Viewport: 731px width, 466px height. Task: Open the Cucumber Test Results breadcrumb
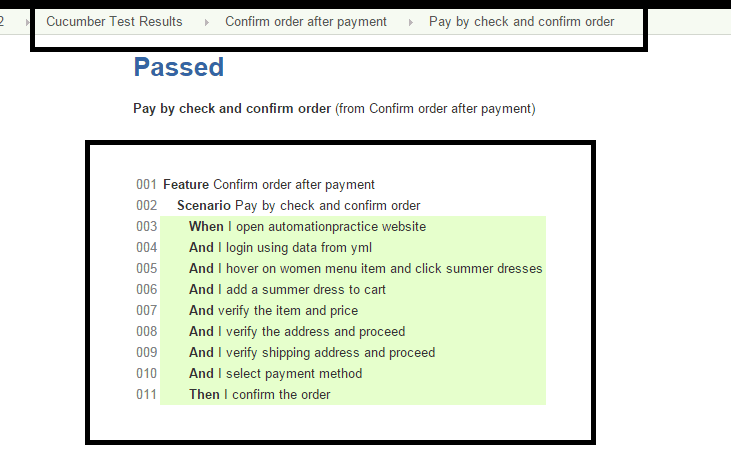tap(114, 21)
